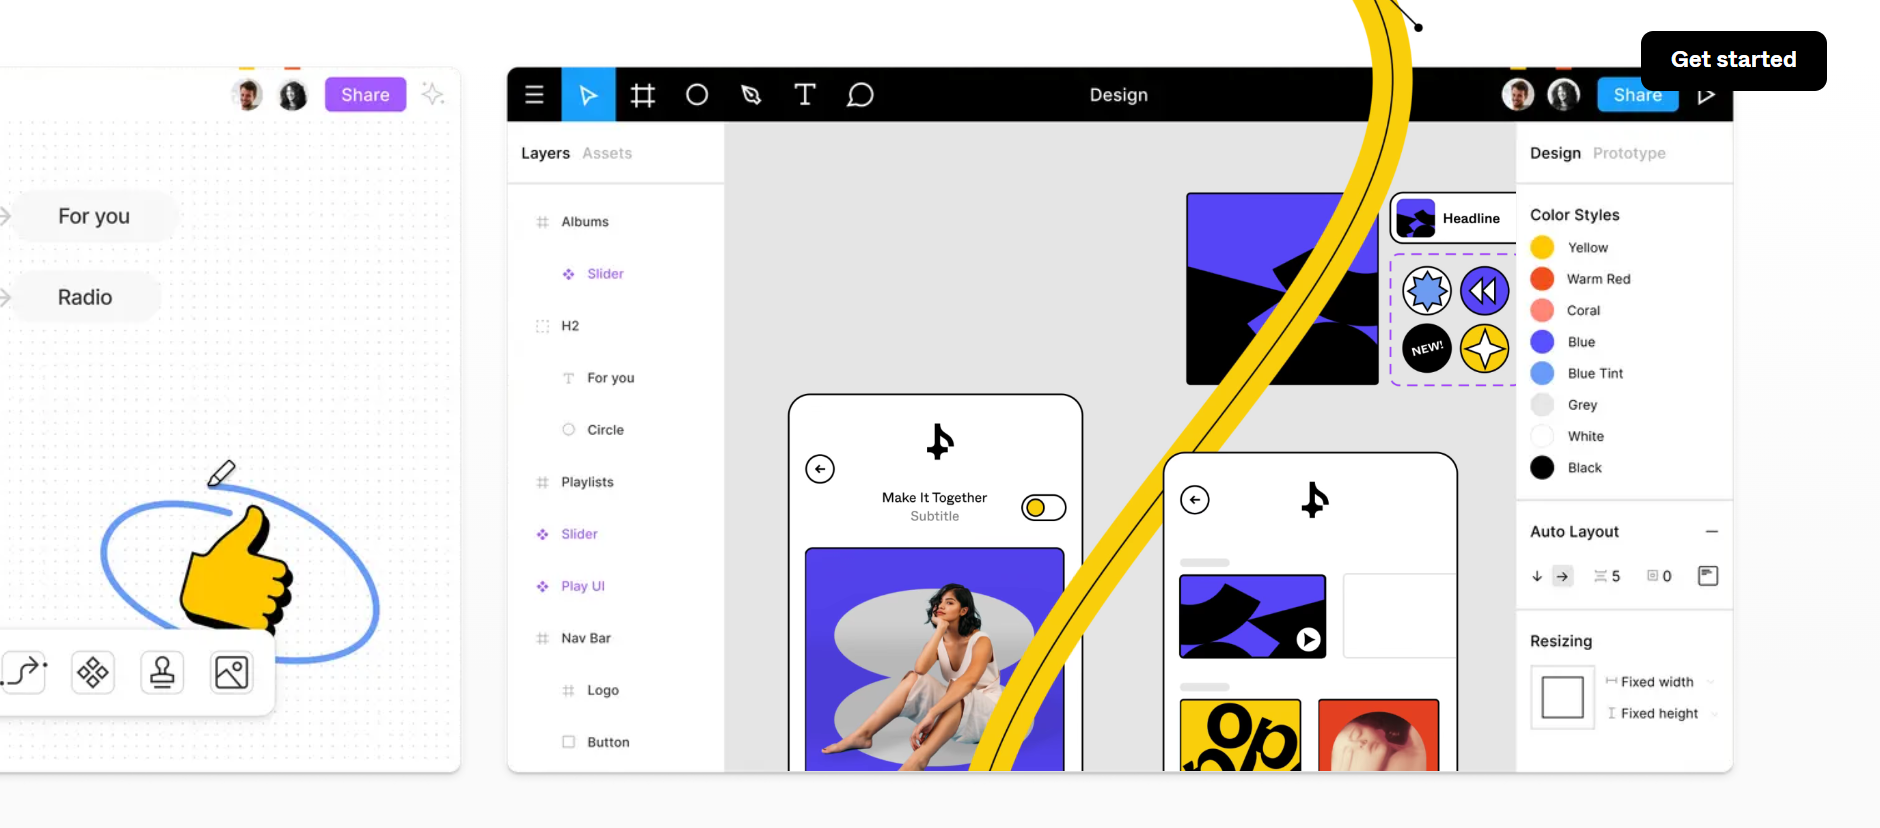
Task: Select the Blue color style
Action: coord(1563,342)
